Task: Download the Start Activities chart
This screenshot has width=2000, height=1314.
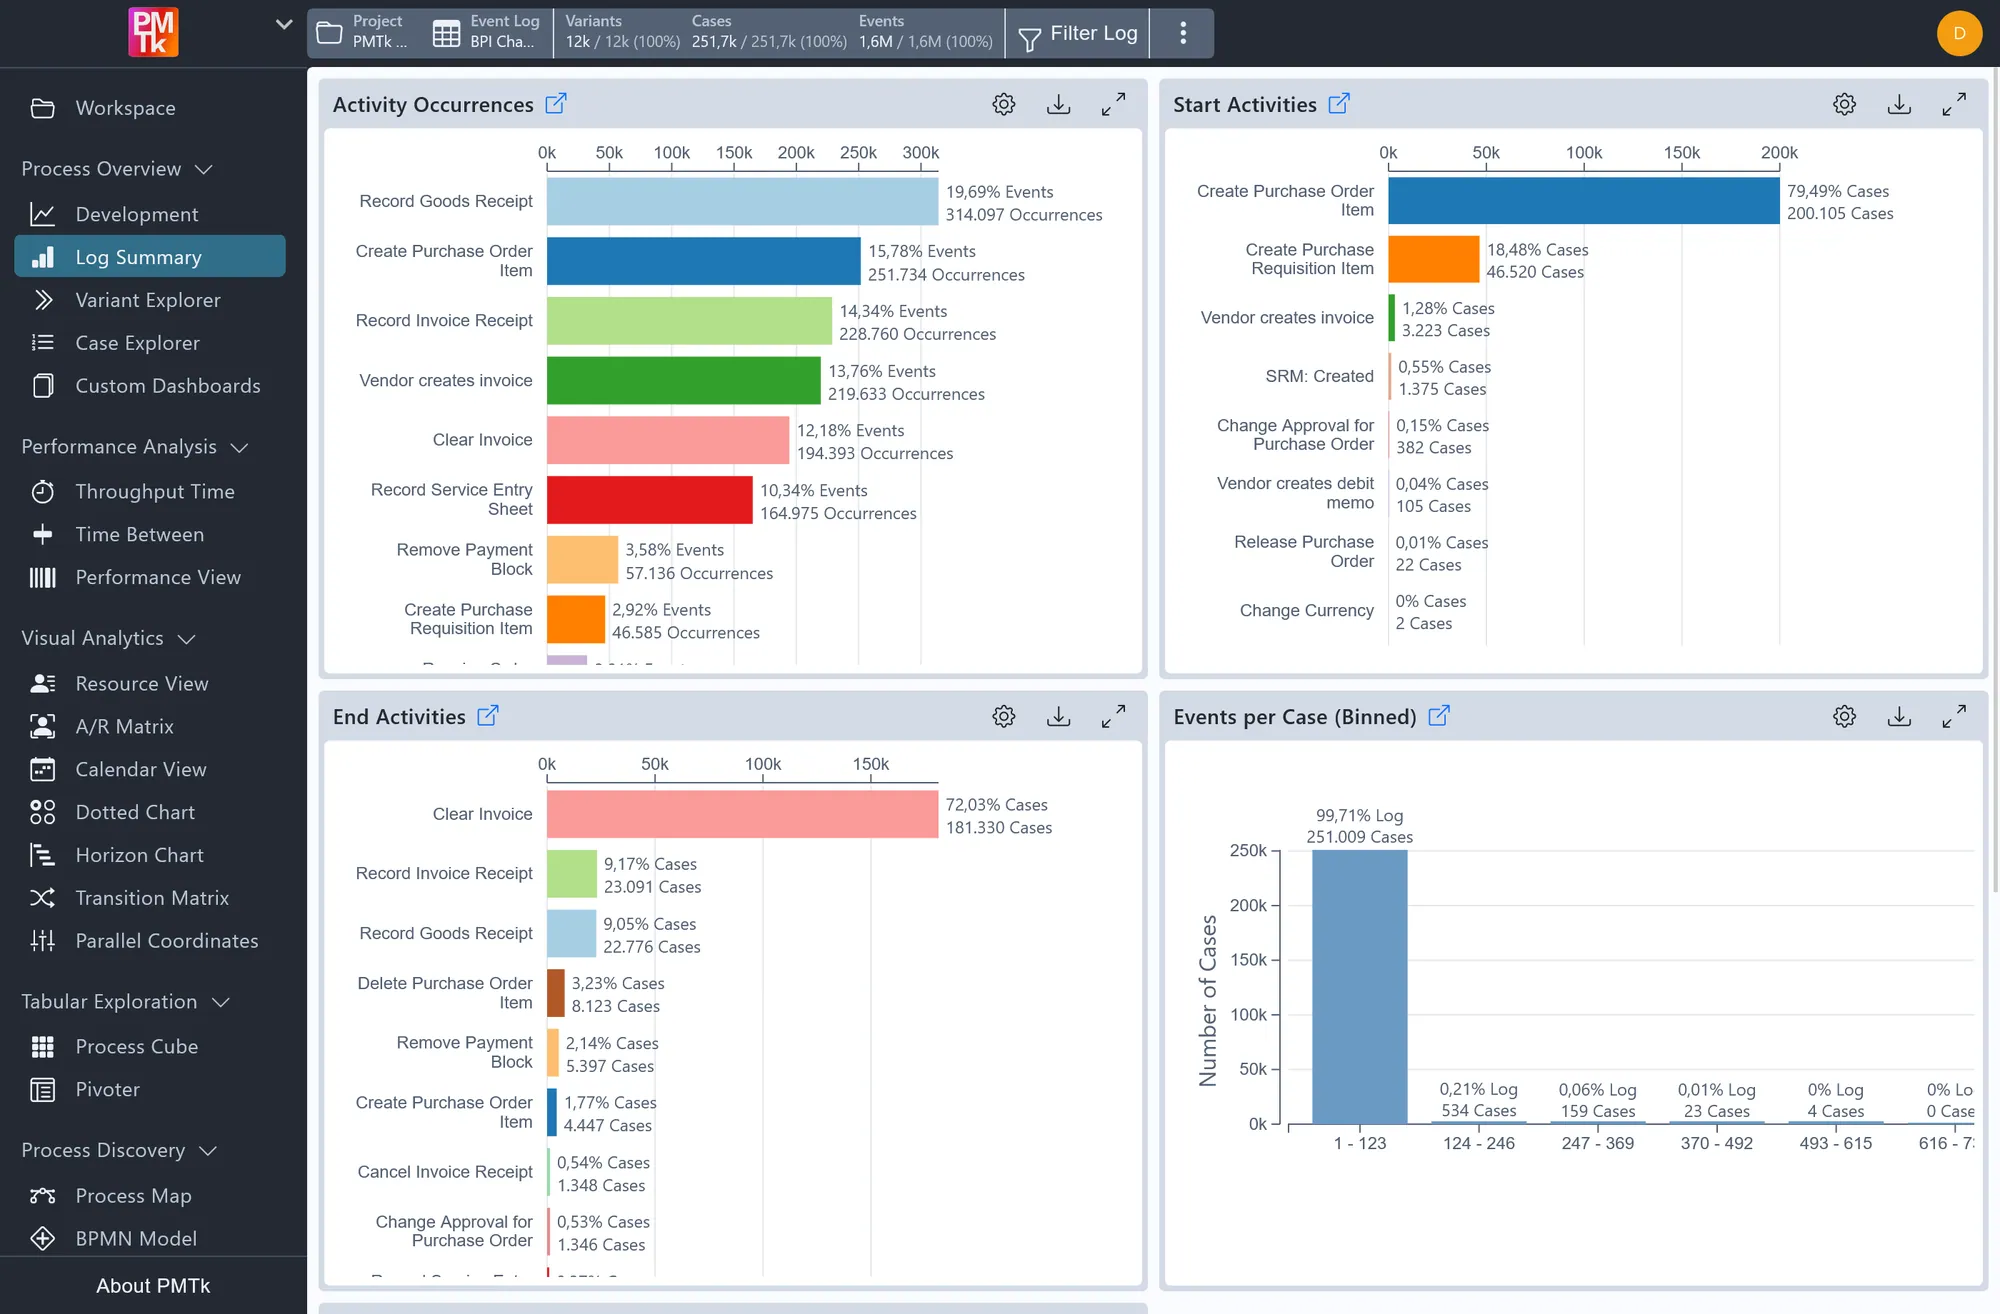Action: point(1899,104)
